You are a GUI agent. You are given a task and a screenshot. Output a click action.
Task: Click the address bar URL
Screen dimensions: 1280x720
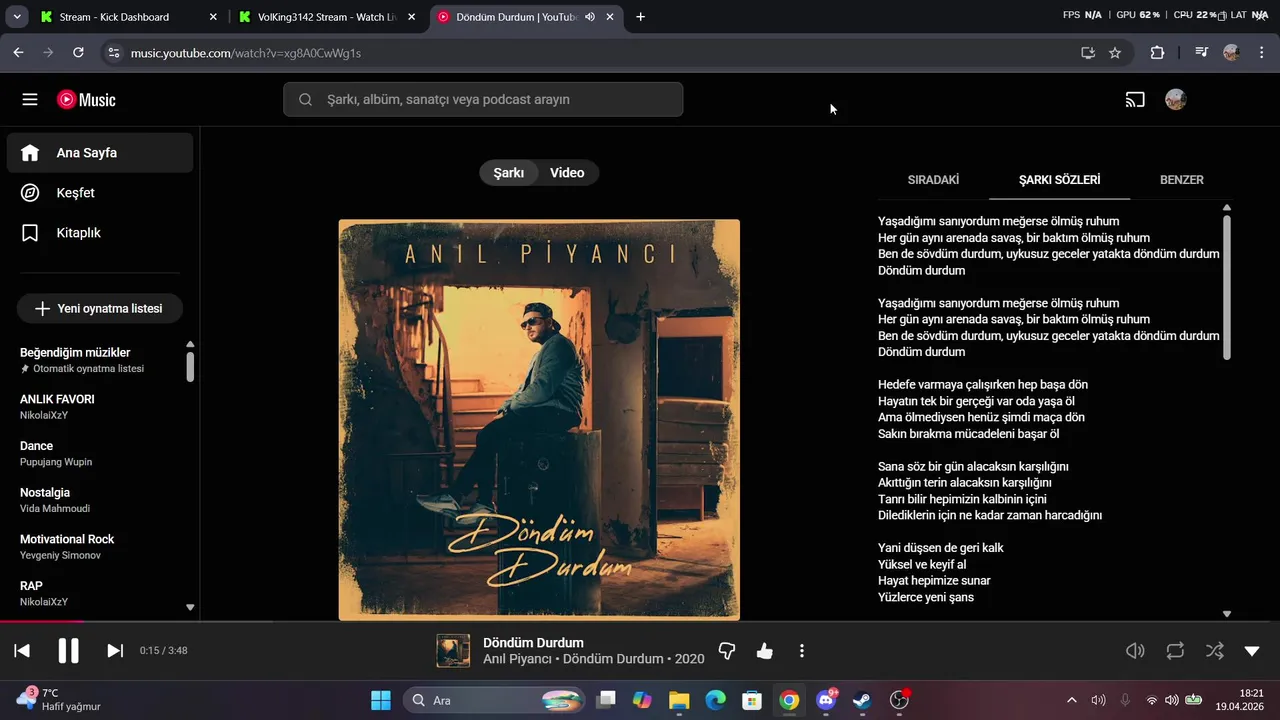click(x=246, y=53)
